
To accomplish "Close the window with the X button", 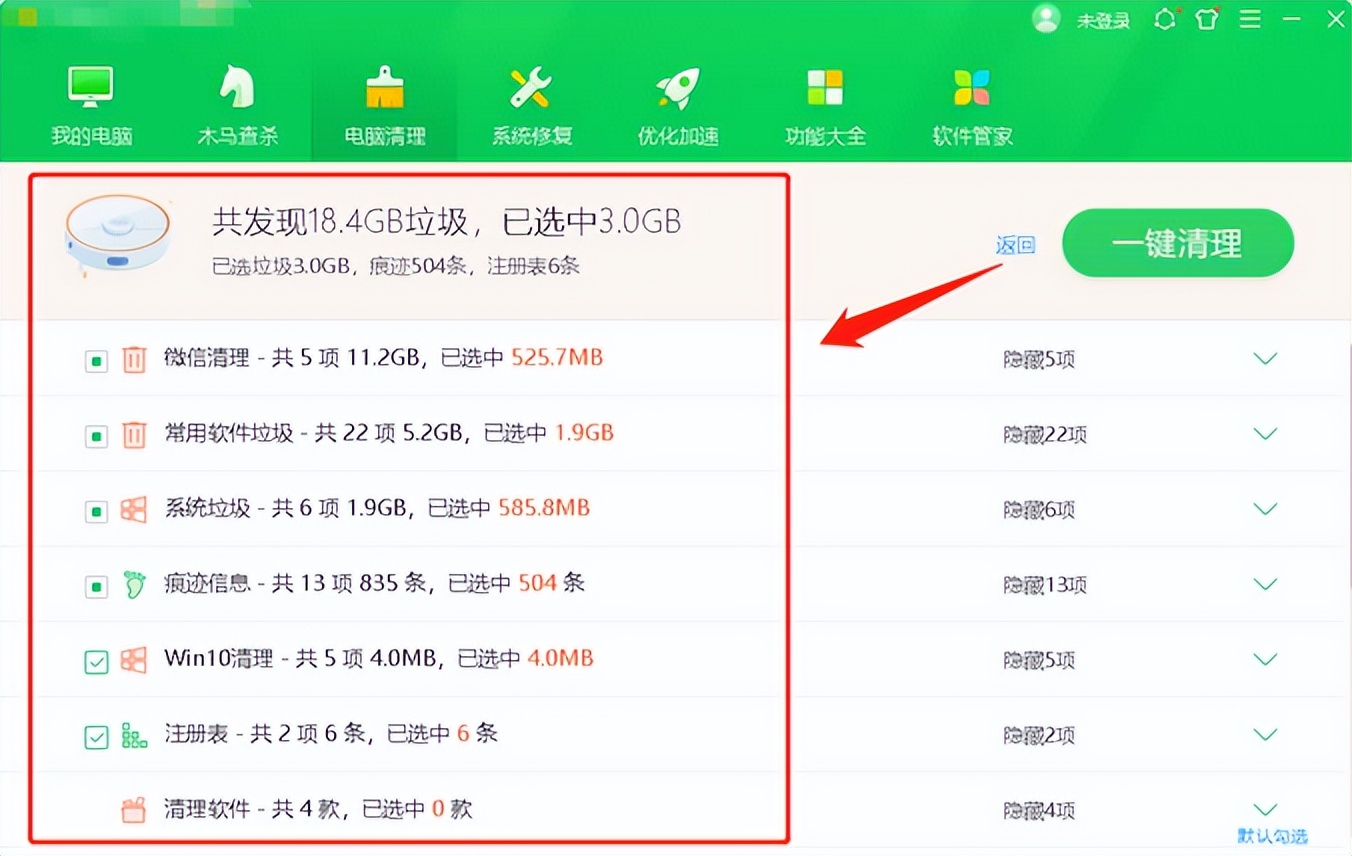I will point(1335,19).
